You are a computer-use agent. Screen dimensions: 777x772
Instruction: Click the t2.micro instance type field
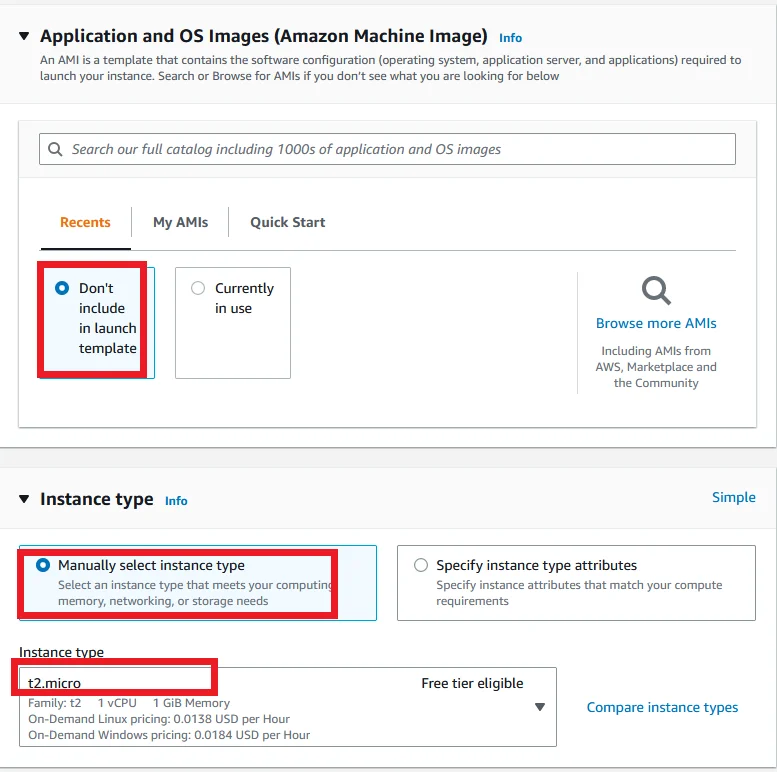(x=287, y=707)
